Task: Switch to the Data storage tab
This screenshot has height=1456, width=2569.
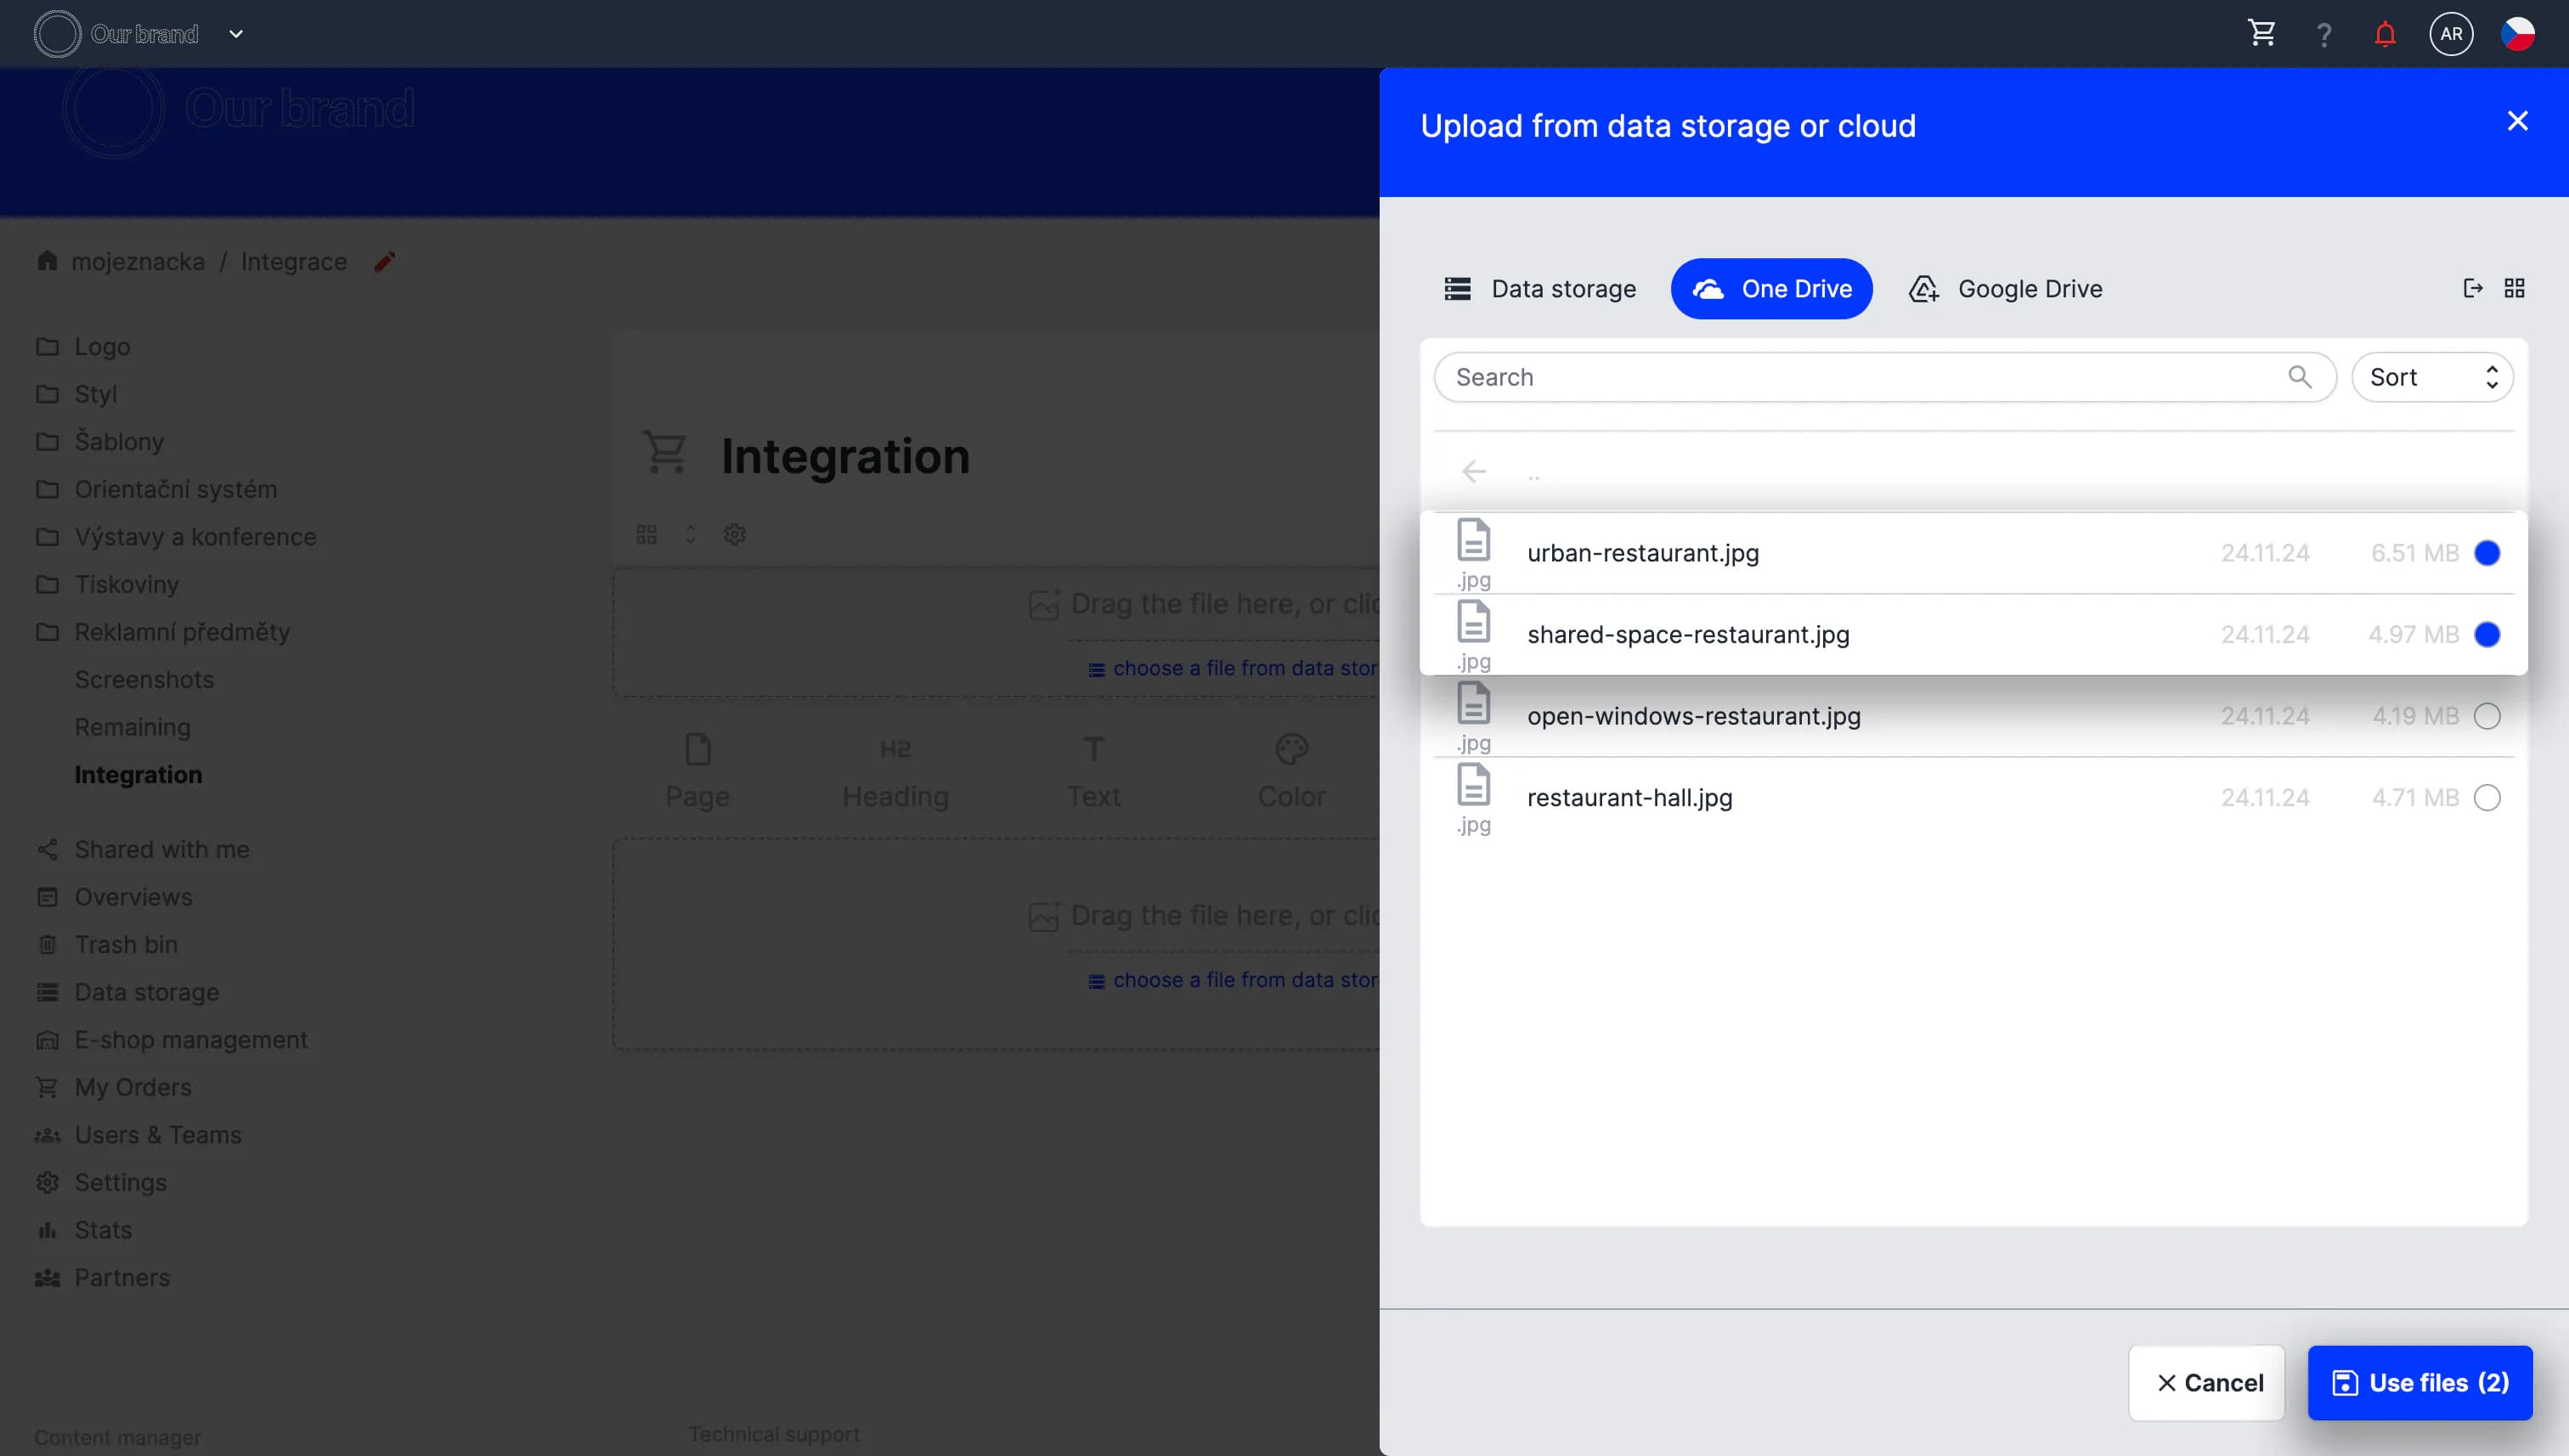Action: [1540, 289]
